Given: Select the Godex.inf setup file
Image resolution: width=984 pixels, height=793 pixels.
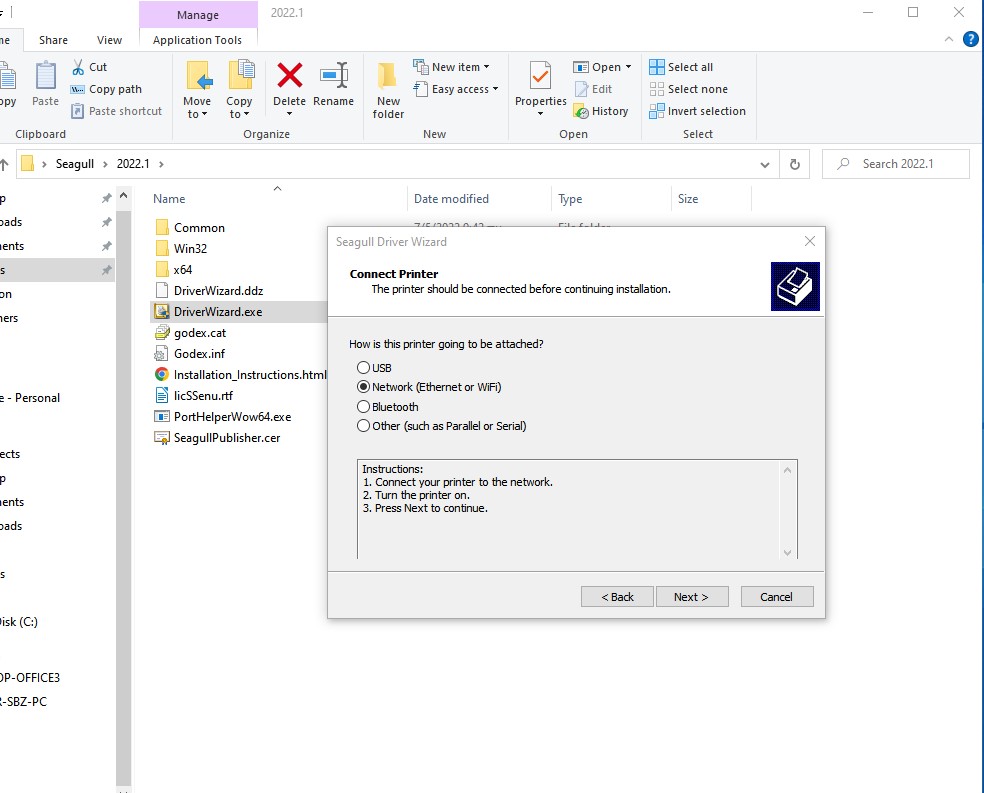Looking at the screenshot, I should tap(190, 354).
